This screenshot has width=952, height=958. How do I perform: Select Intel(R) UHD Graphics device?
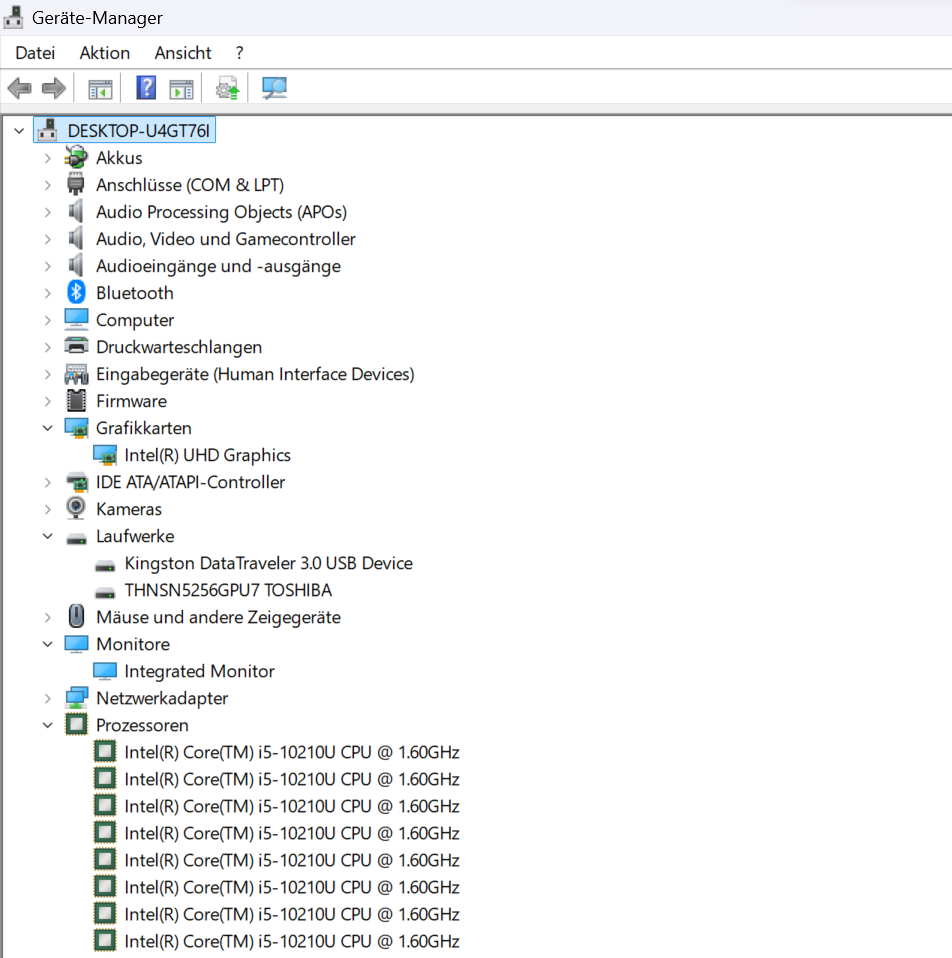(x=207, y=455)
